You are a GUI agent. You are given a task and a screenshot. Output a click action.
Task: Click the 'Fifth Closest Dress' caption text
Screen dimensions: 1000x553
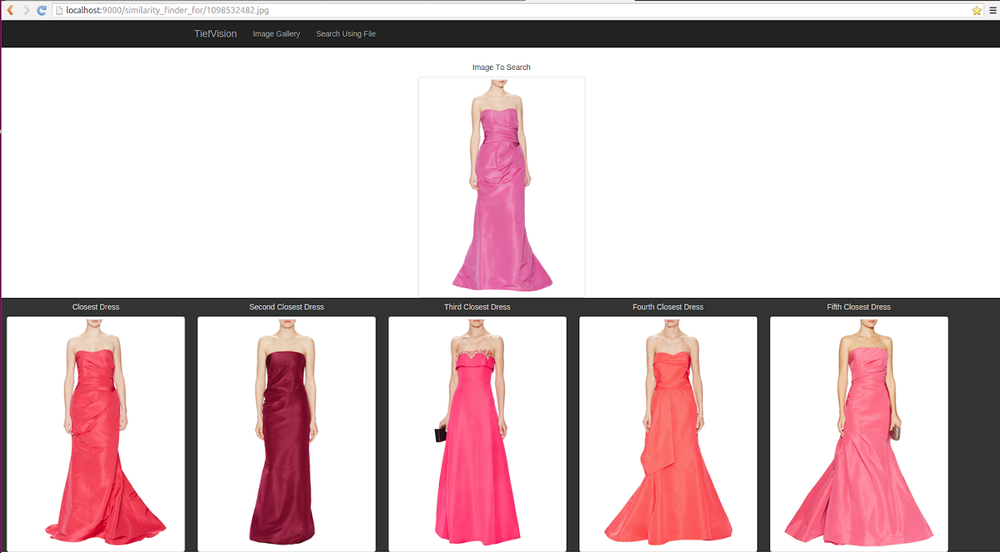click(859, 307)
